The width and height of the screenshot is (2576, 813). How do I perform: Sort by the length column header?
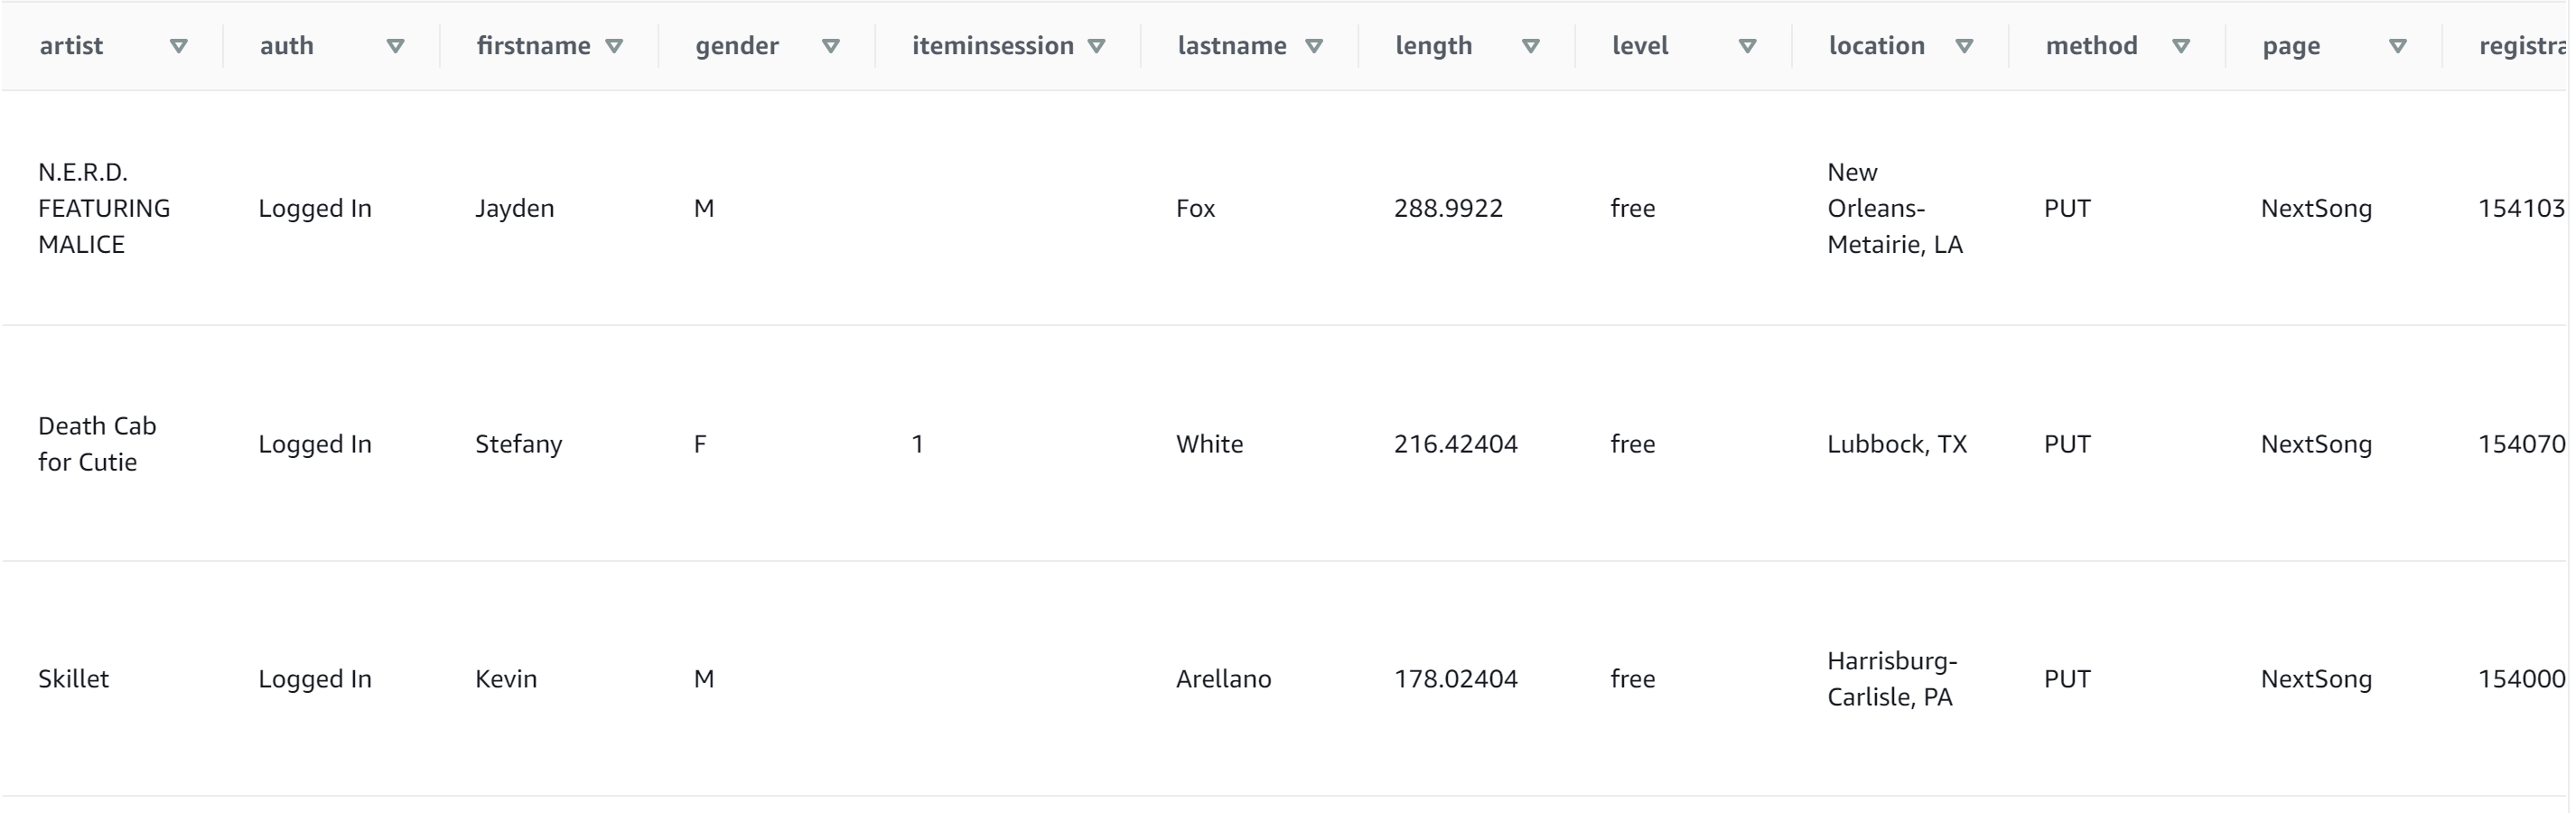pyautogui.click(x=1433, y=45)
